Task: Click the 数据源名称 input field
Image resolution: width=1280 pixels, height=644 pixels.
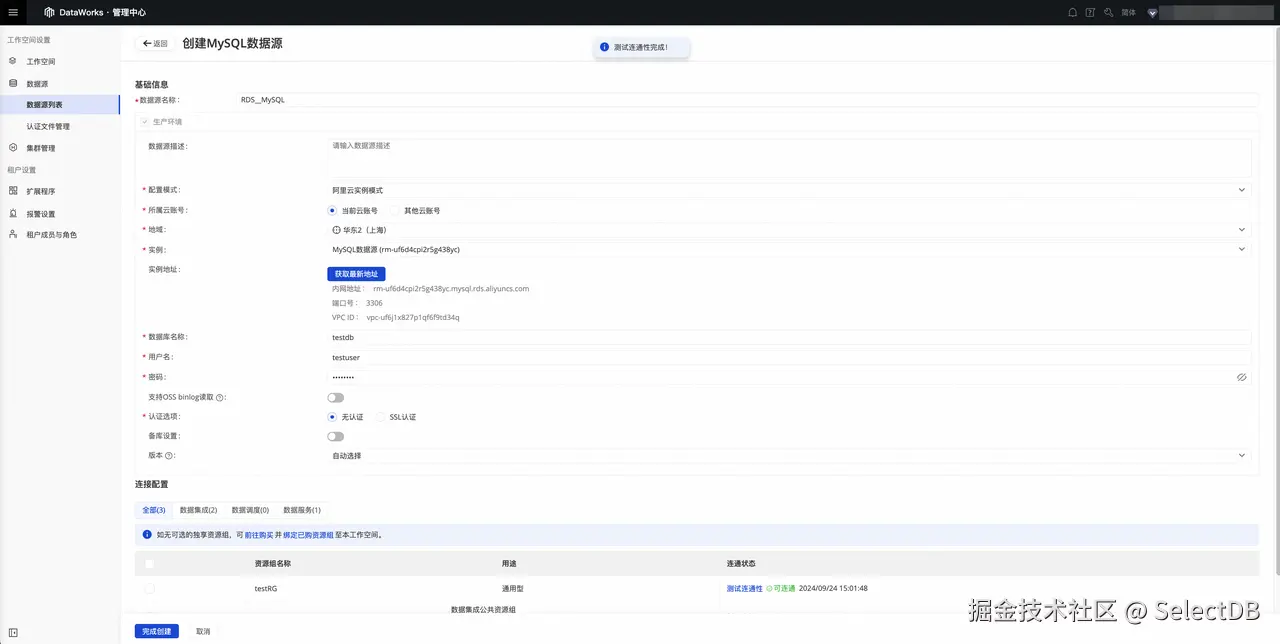Action: (x=746, y=100)
